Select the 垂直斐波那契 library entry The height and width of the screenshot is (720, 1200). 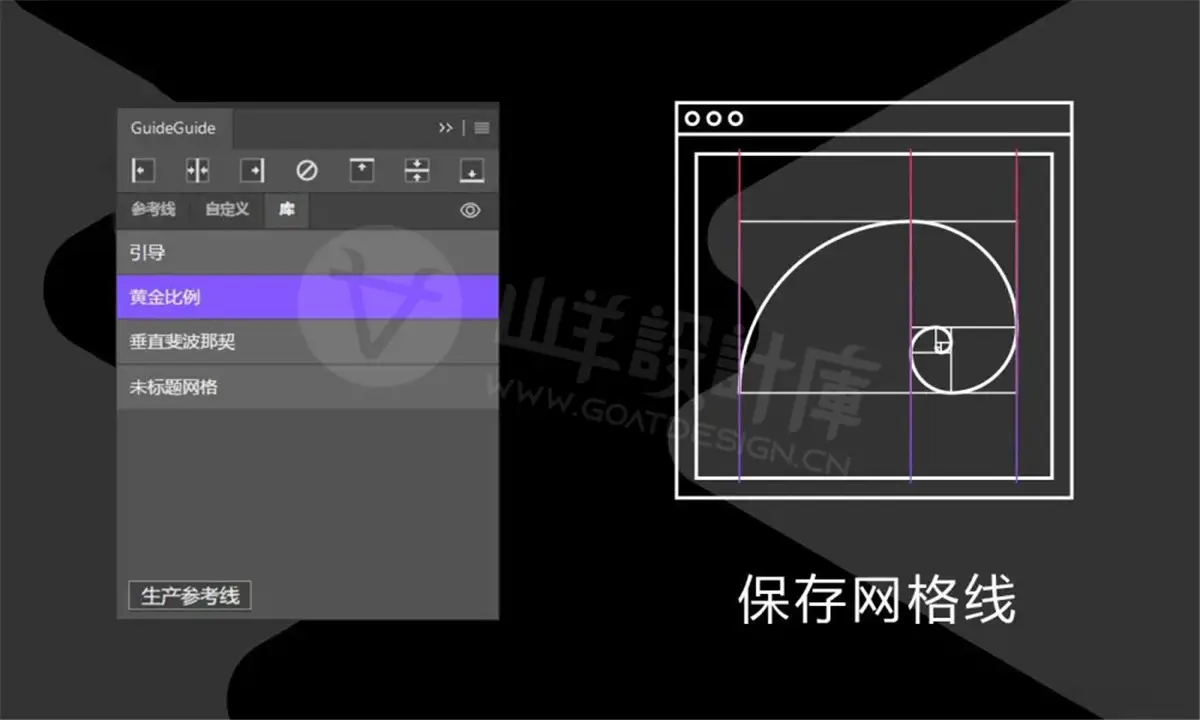click(308, 342)
